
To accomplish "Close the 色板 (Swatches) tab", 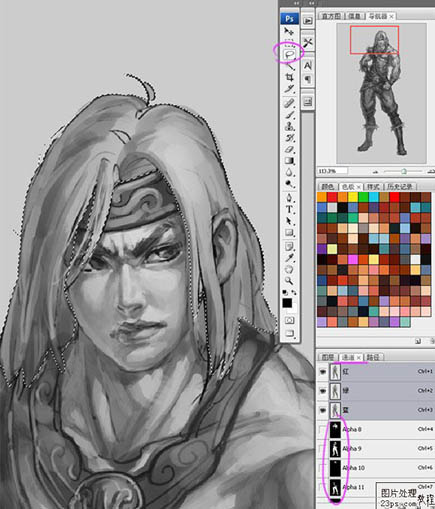I will click(x=359, y=187).
